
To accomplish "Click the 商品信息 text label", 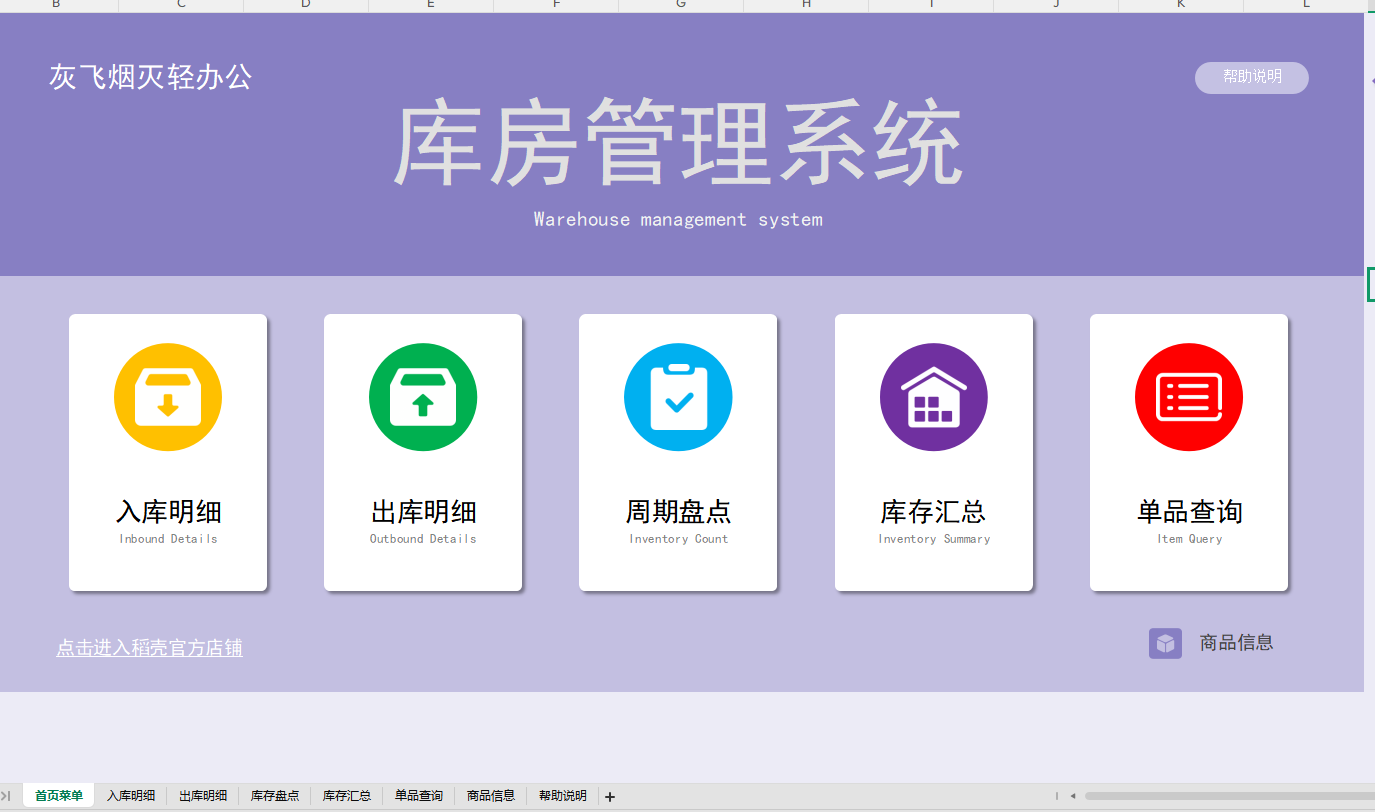I will click(x=1236, y=643).
